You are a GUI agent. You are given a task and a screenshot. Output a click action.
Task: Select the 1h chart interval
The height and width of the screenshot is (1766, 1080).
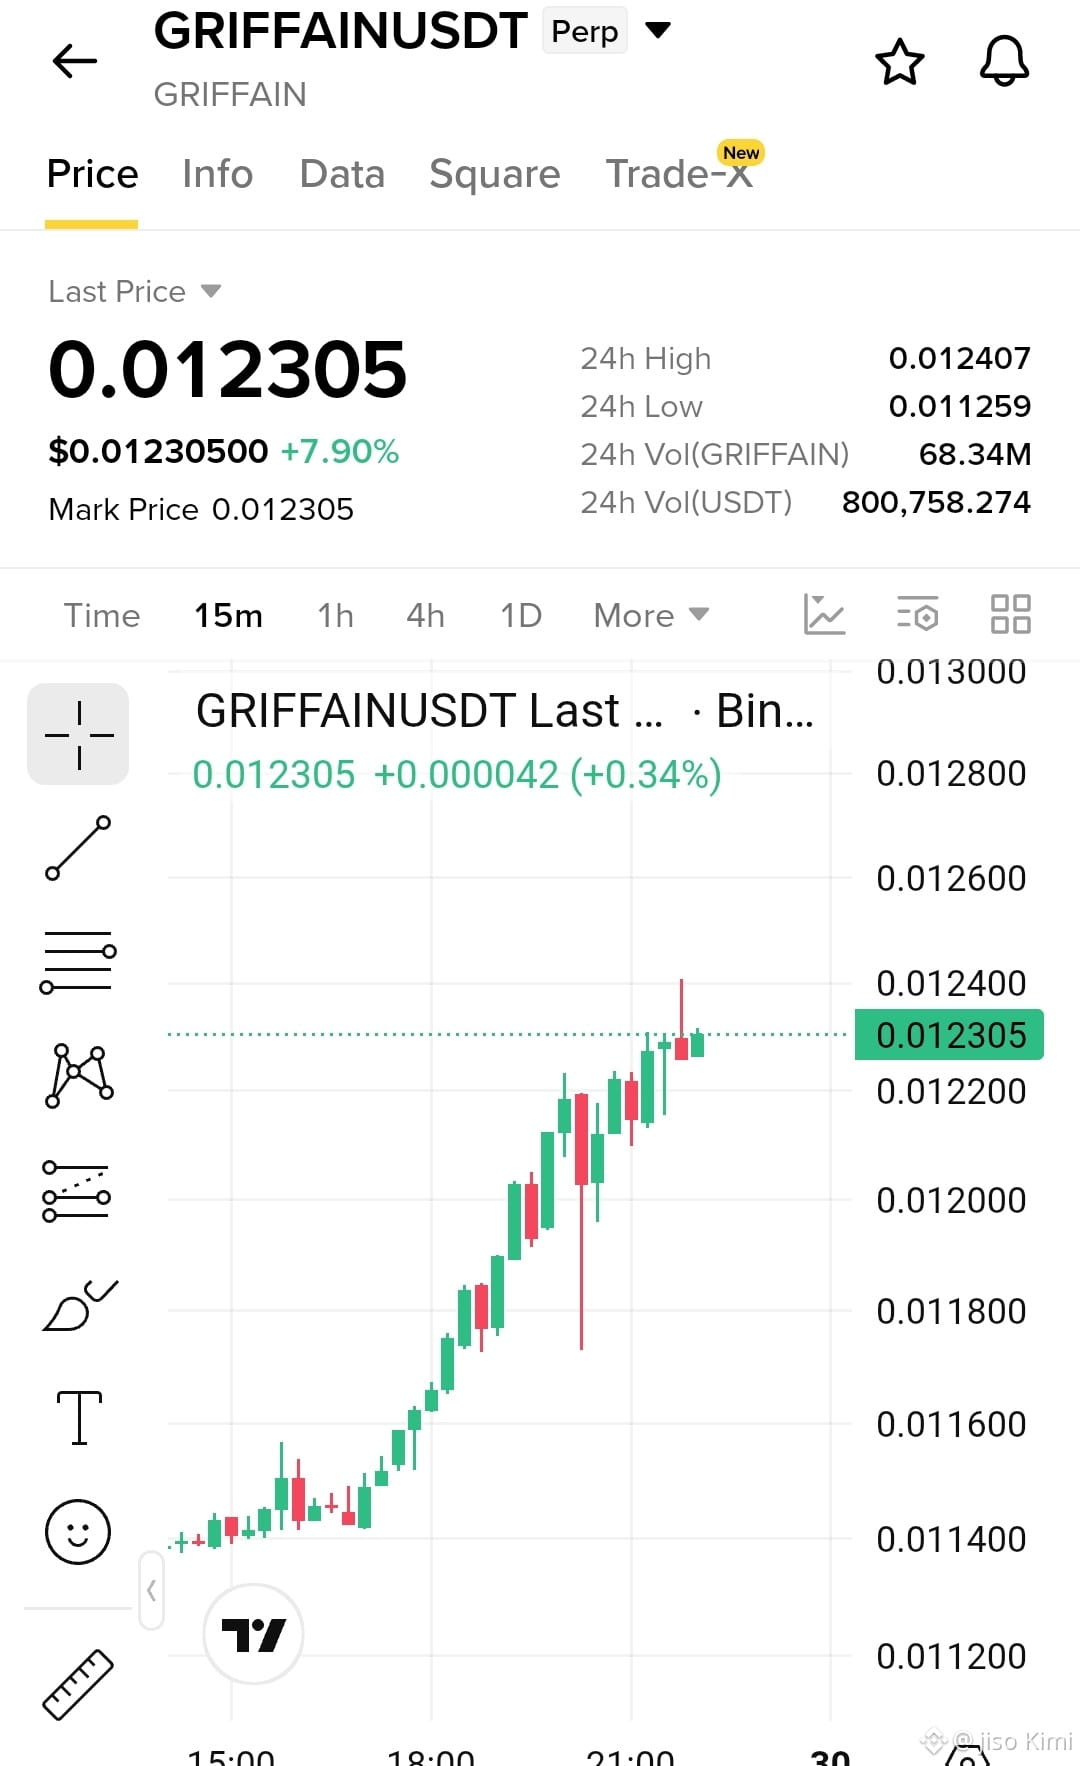335,615
